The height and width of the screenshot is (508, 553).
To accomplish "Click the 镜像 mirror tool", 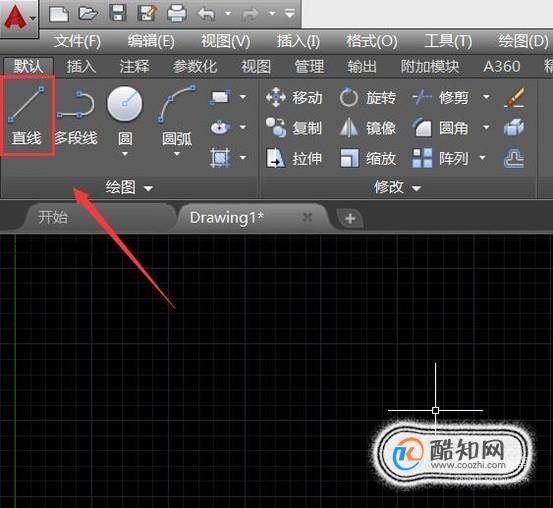I will click(x=368, y=128).
